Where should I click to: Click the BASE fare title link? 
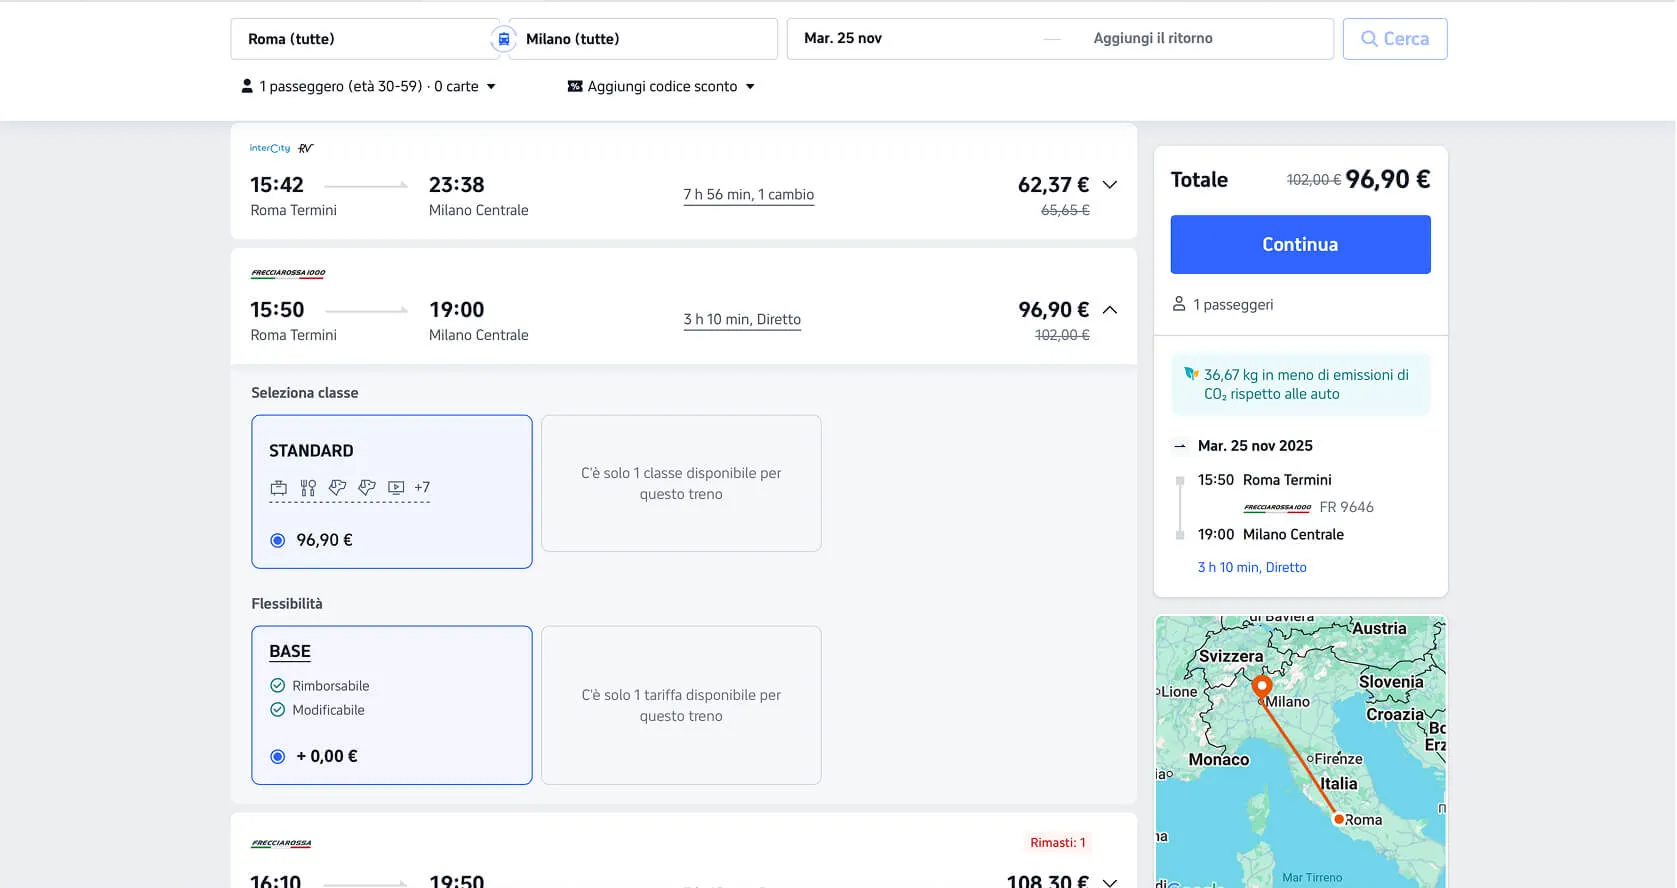[290, 651]
